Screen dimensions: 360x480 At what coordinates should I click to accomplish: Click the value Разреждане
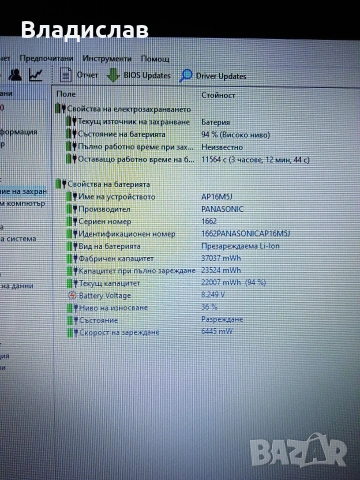[x=222, y=319]
